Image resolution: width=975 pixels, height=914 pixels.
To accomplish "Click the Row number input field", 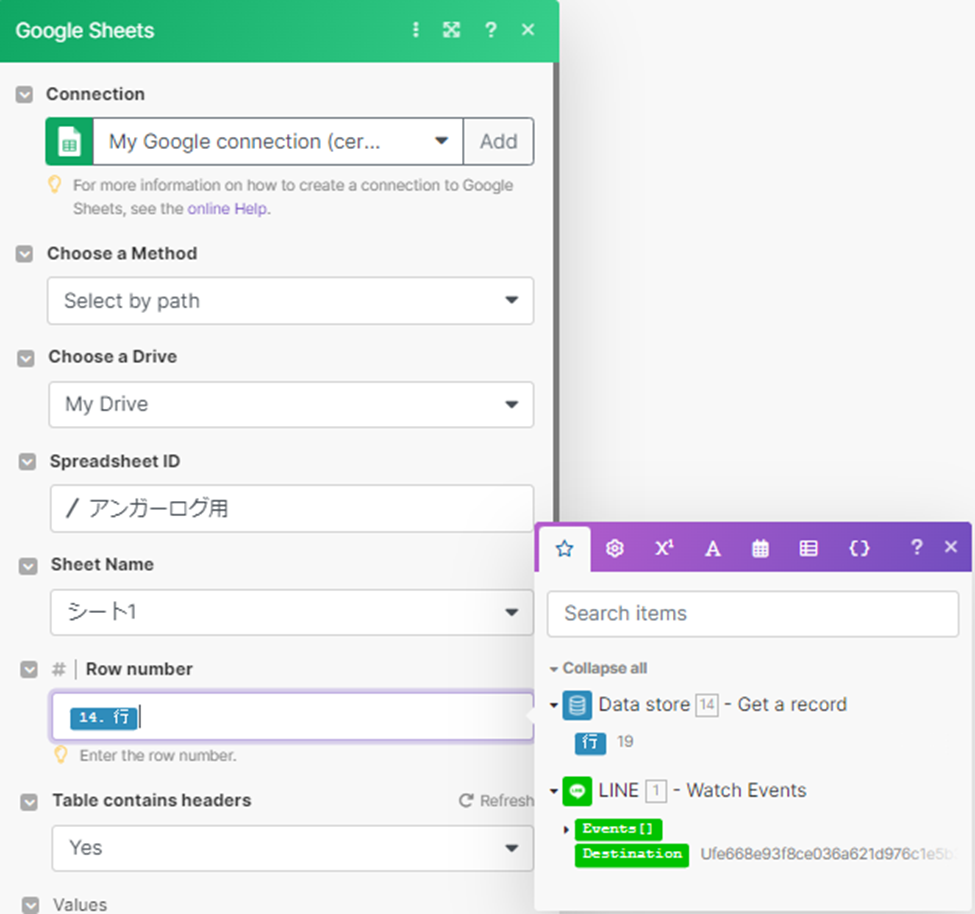I will 292,716.
